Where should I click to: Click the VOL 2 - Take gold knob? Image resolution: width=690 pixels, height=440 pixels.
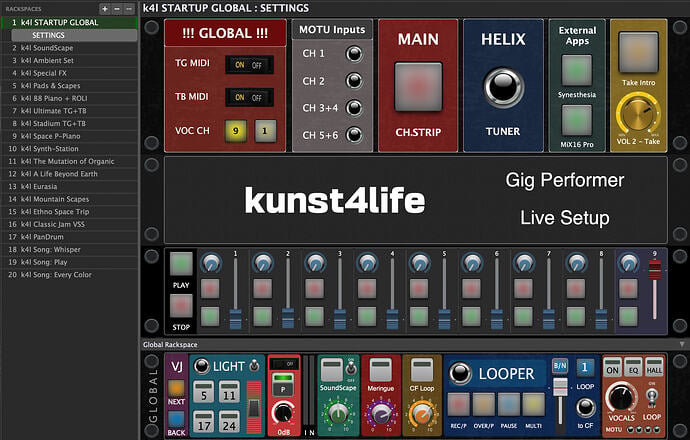tap(638, 116)
